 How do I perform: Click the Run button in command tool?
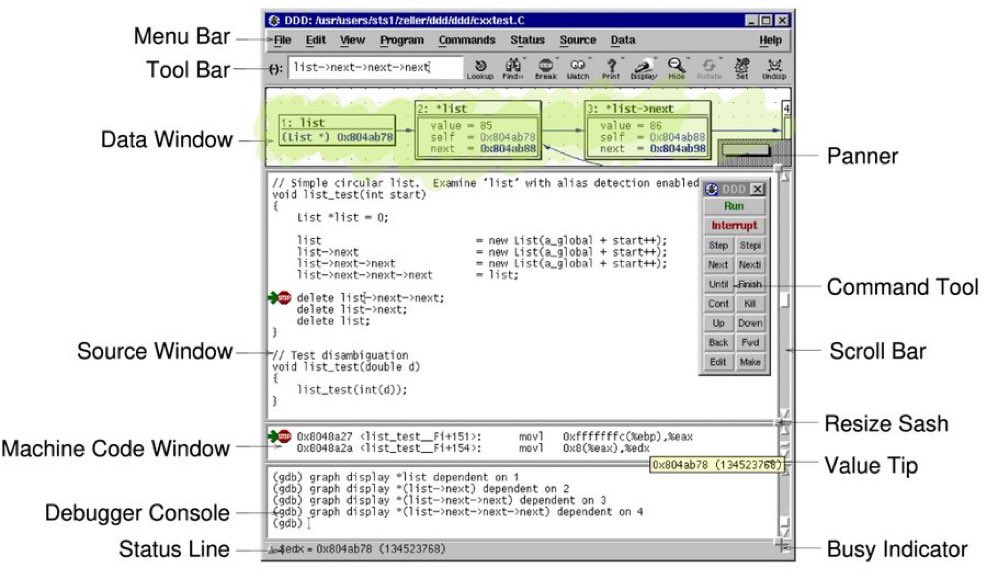click(x=734, y=206)
